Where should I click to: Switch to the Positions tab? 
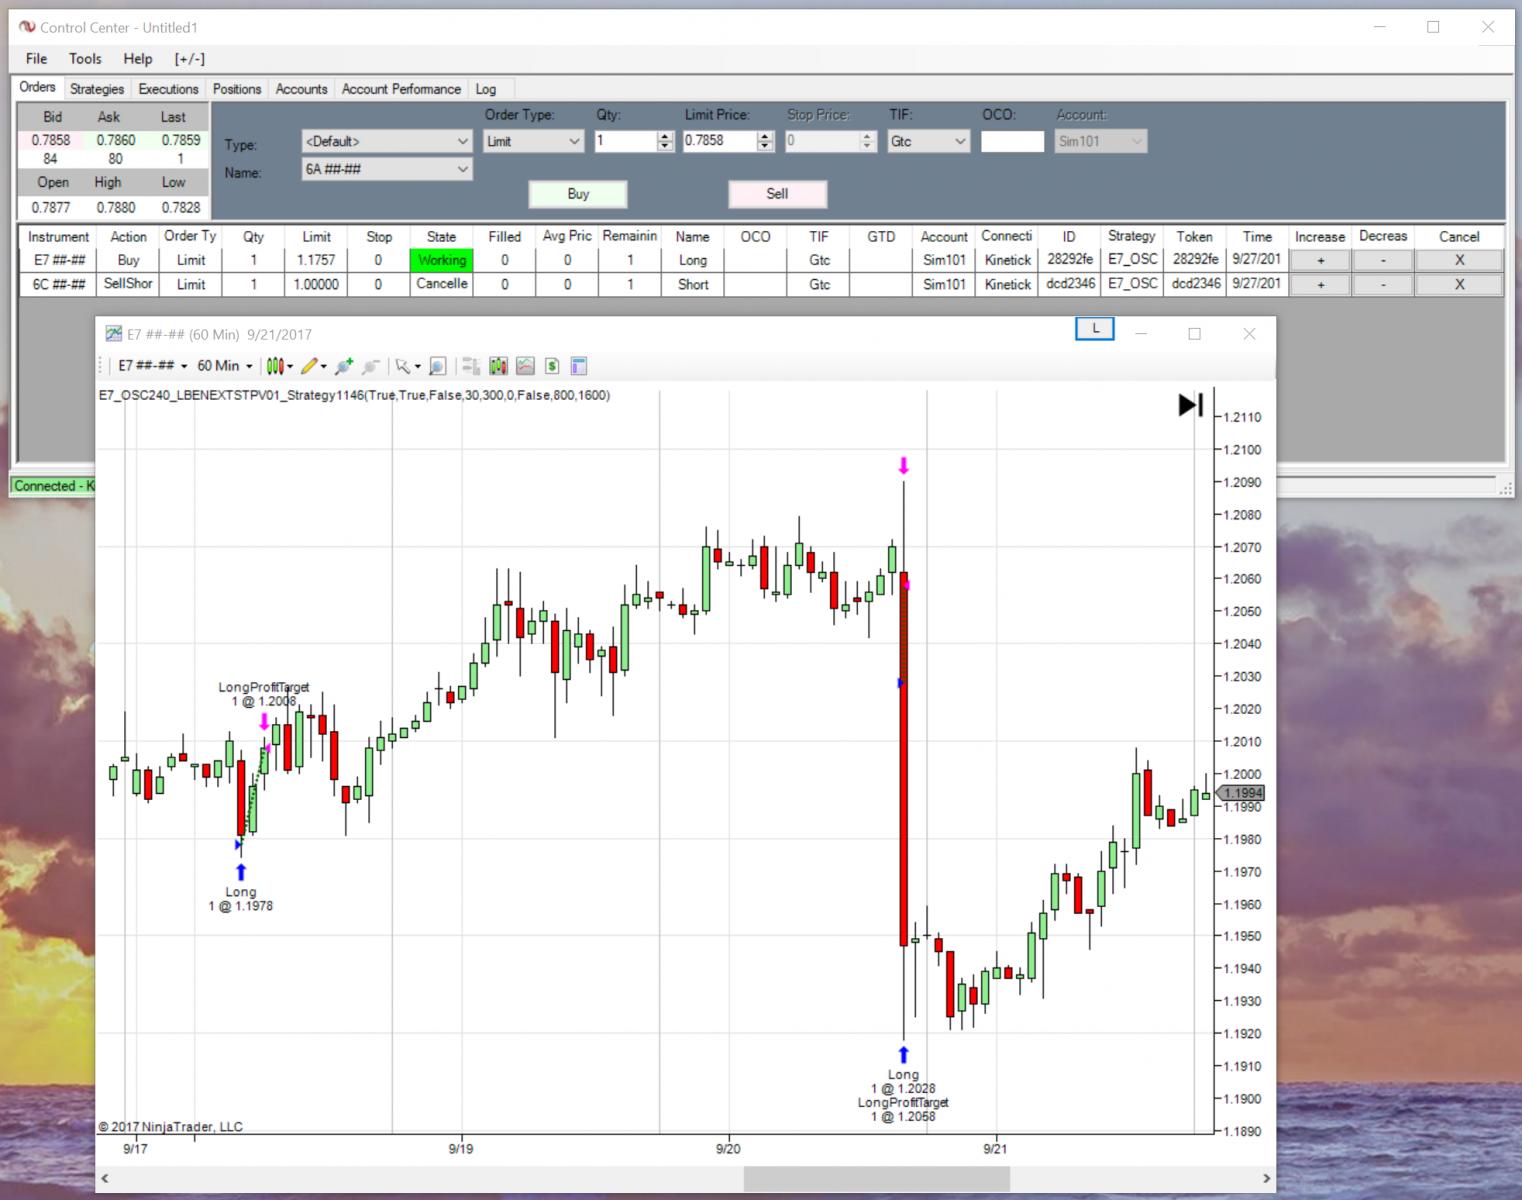[x=237, y=89]
